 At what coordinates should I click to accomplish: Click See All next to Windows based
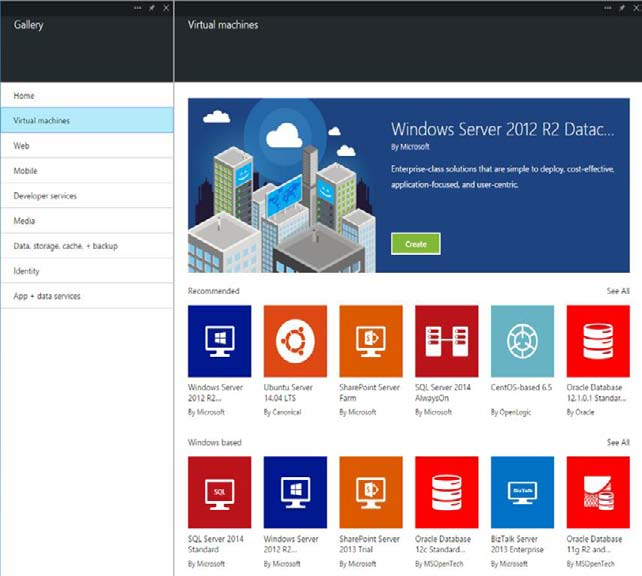pos(617,442)
